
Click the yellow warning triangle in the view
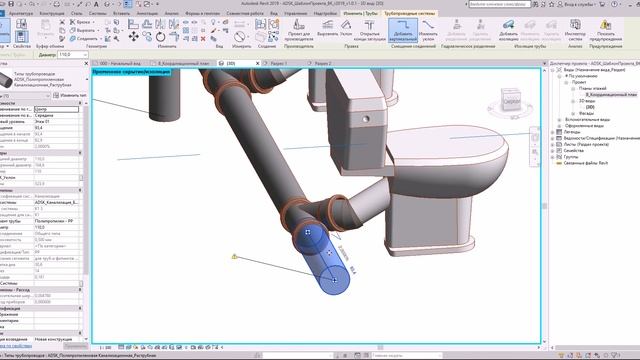[234, 256]
